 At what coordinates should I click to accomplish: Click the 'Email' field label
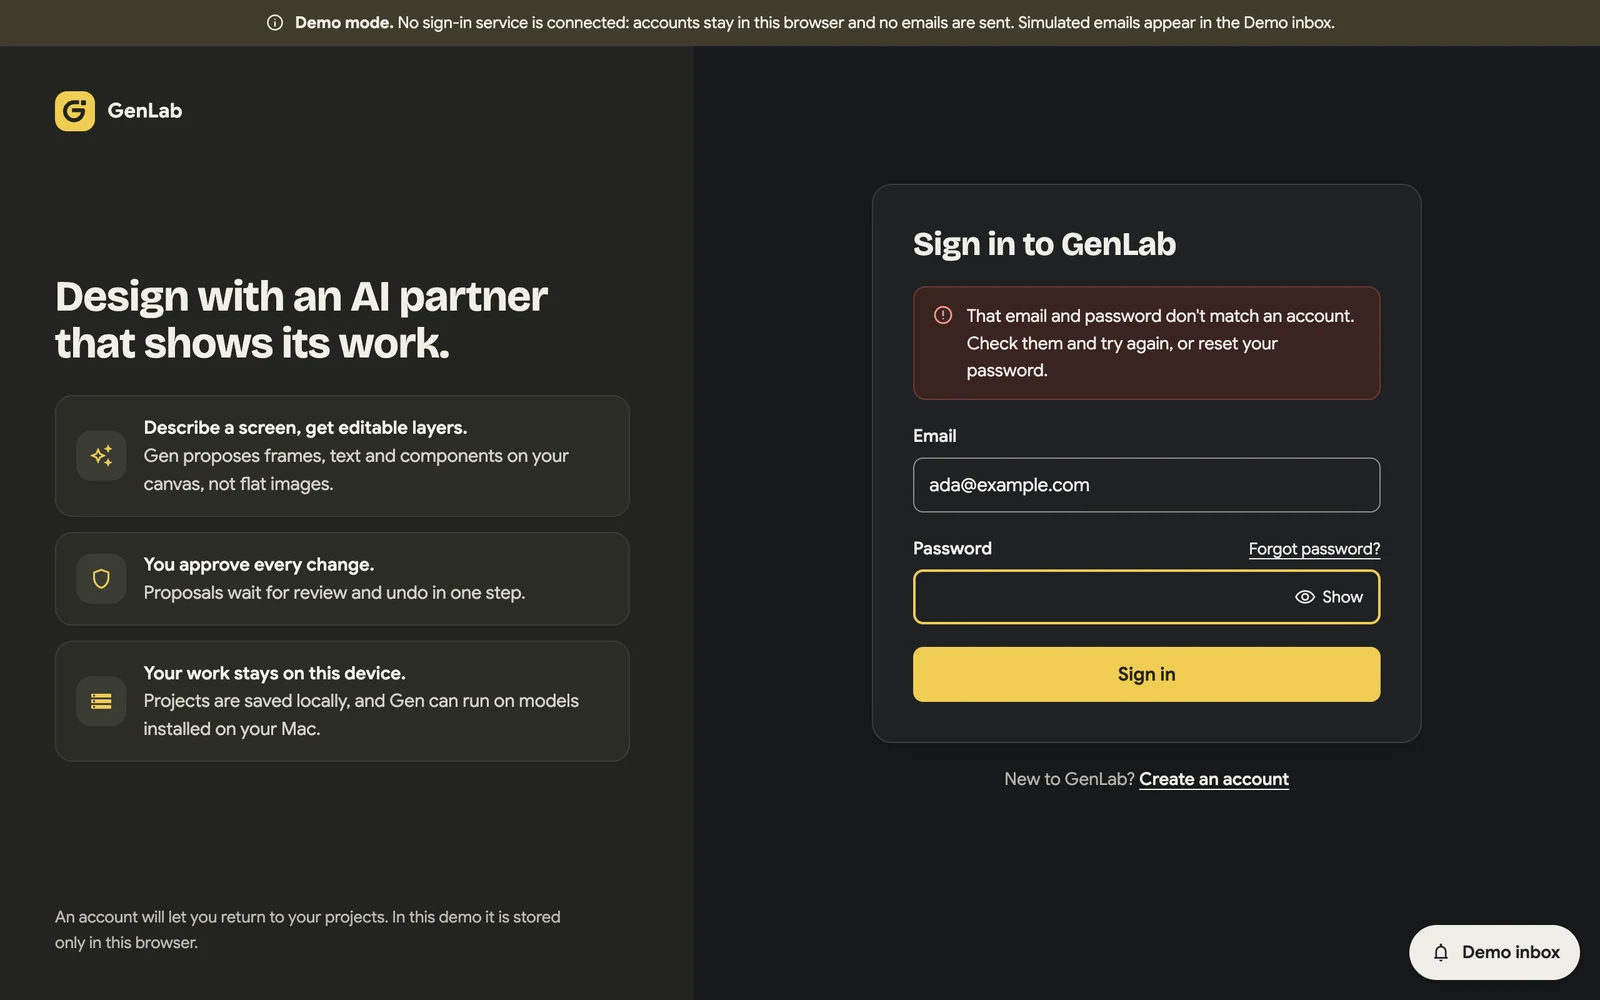(934, 436)
